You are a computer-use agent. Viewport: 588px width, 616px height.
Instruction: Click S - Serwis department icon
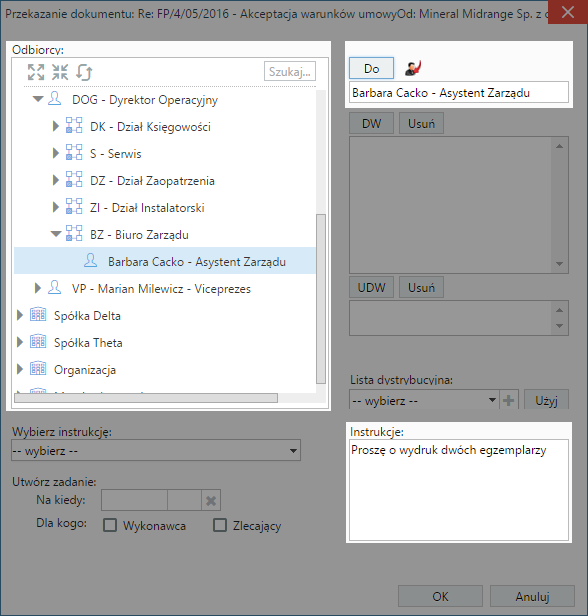[74, 152]
